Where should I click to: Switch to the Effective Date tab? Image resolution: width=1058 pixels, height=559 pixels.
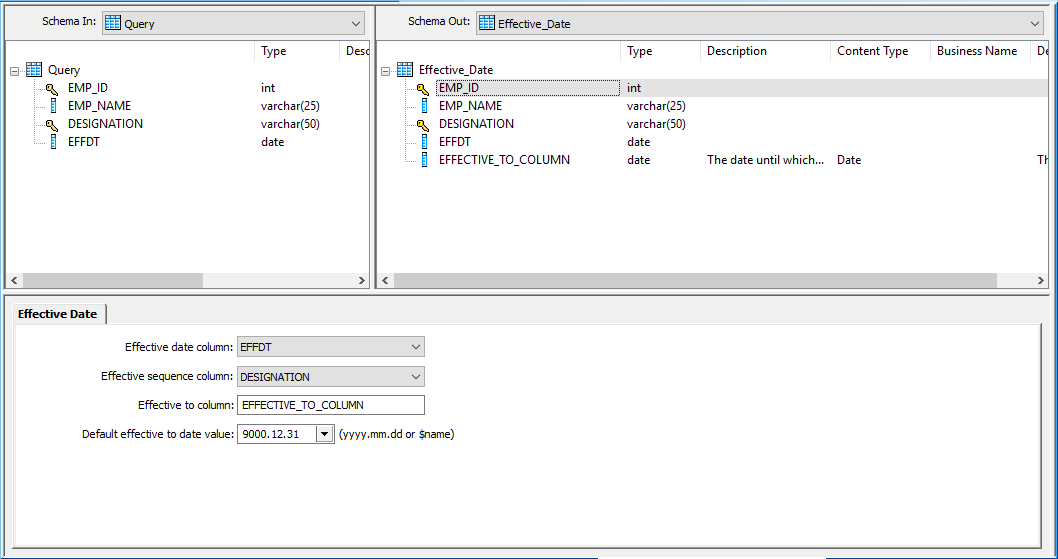57,314
